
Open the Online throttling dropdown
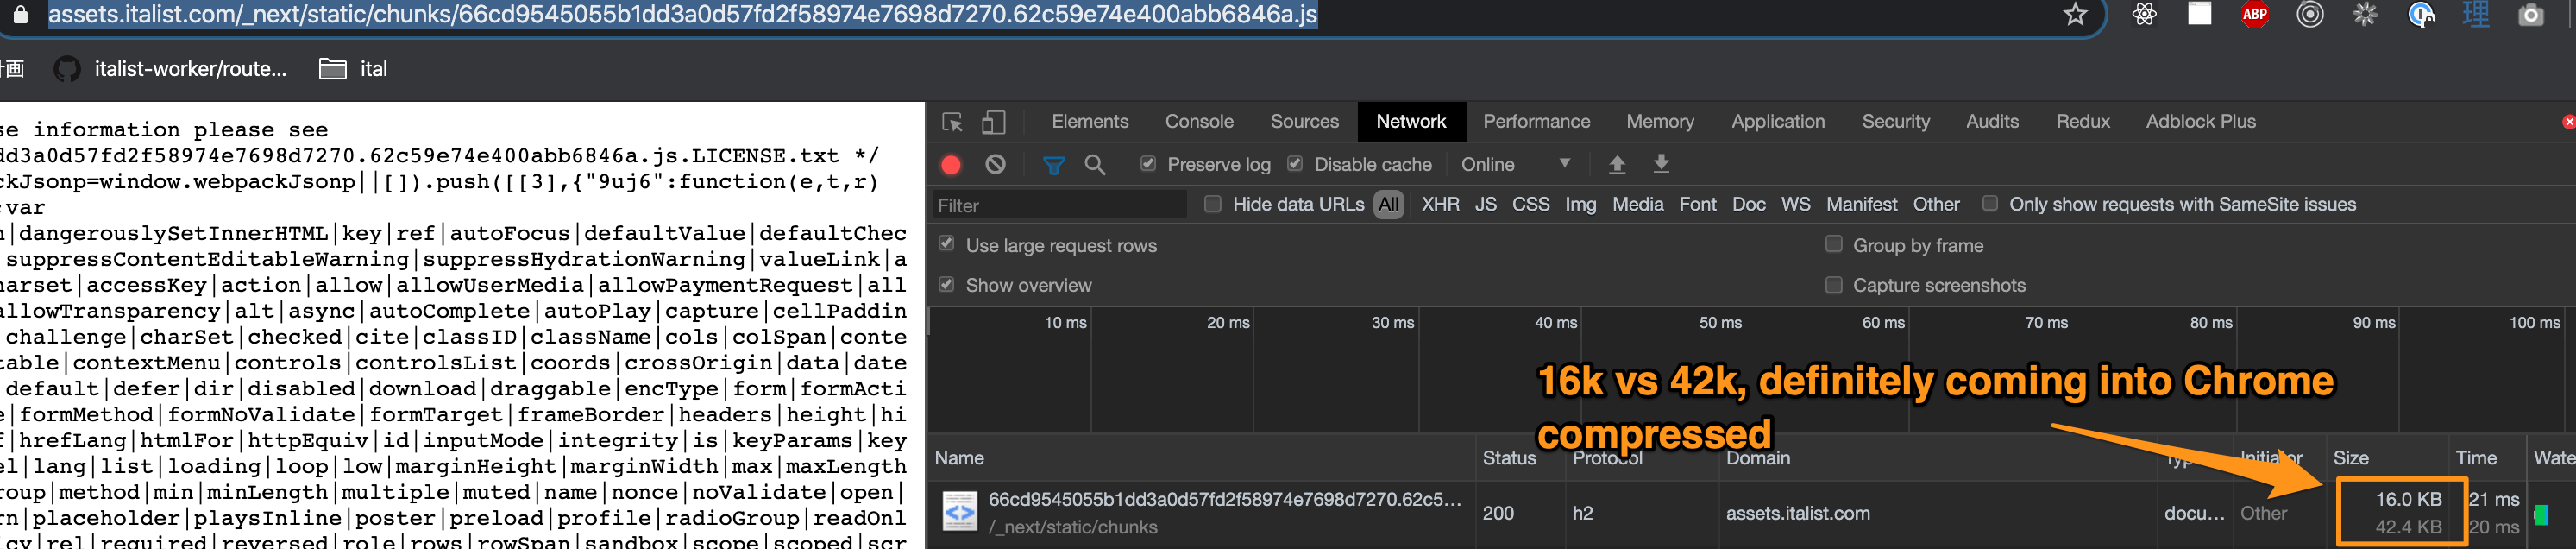(1515, 164)
